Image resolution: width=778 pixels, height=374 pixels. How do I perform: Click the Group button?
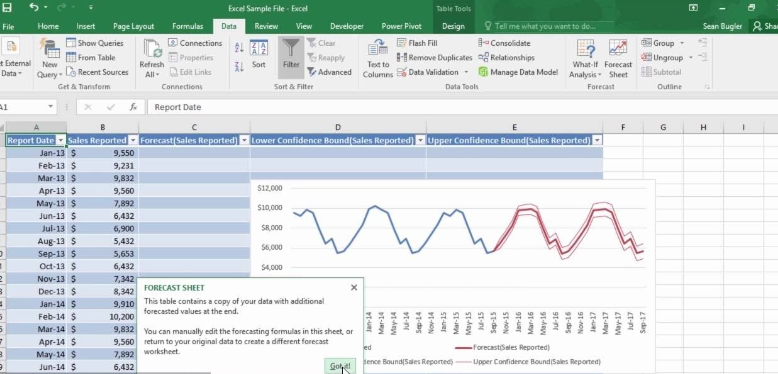pyautogui.click(x=658, y=43)
